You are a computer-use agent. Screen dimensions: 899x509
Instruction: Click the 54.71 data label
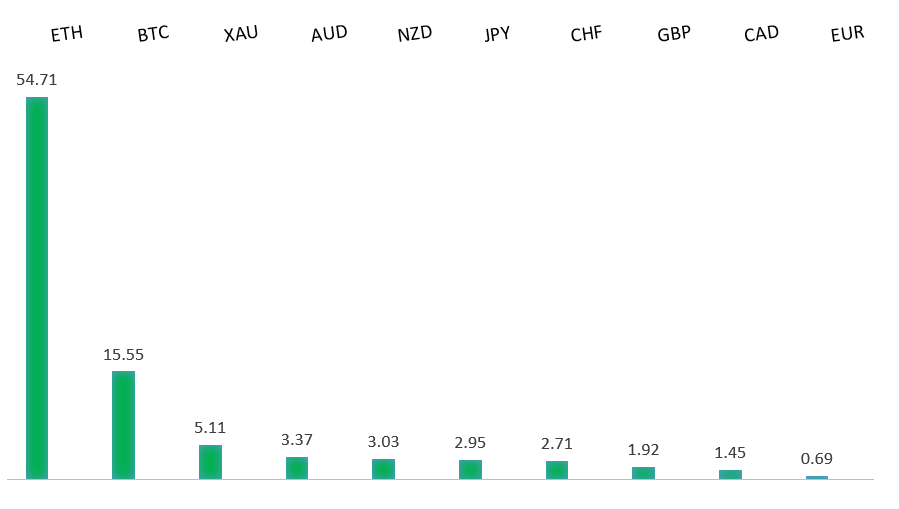tap(37, 80)
